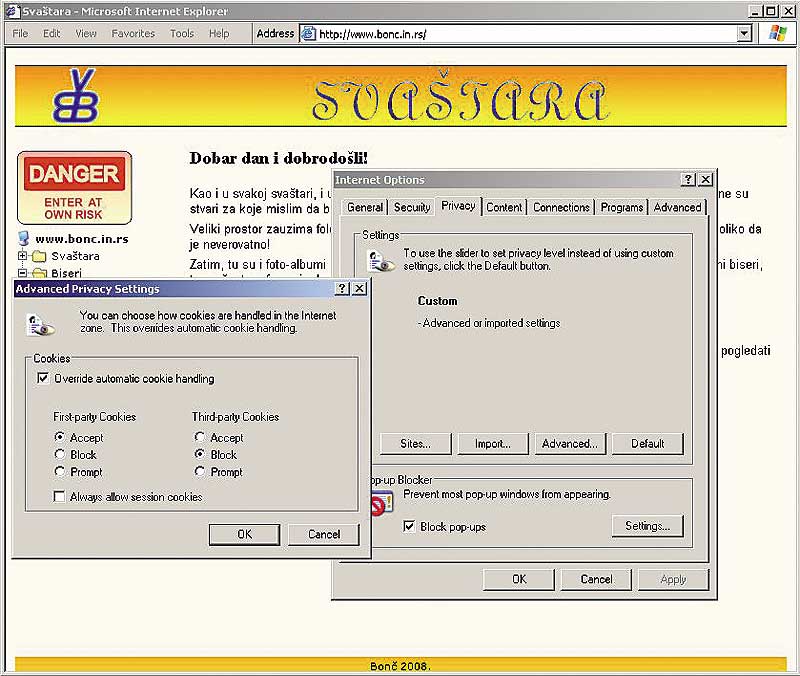Switch to the Connections tab
Image resolution: width=800 pixels, height=676 pixels.
[561, 207]
